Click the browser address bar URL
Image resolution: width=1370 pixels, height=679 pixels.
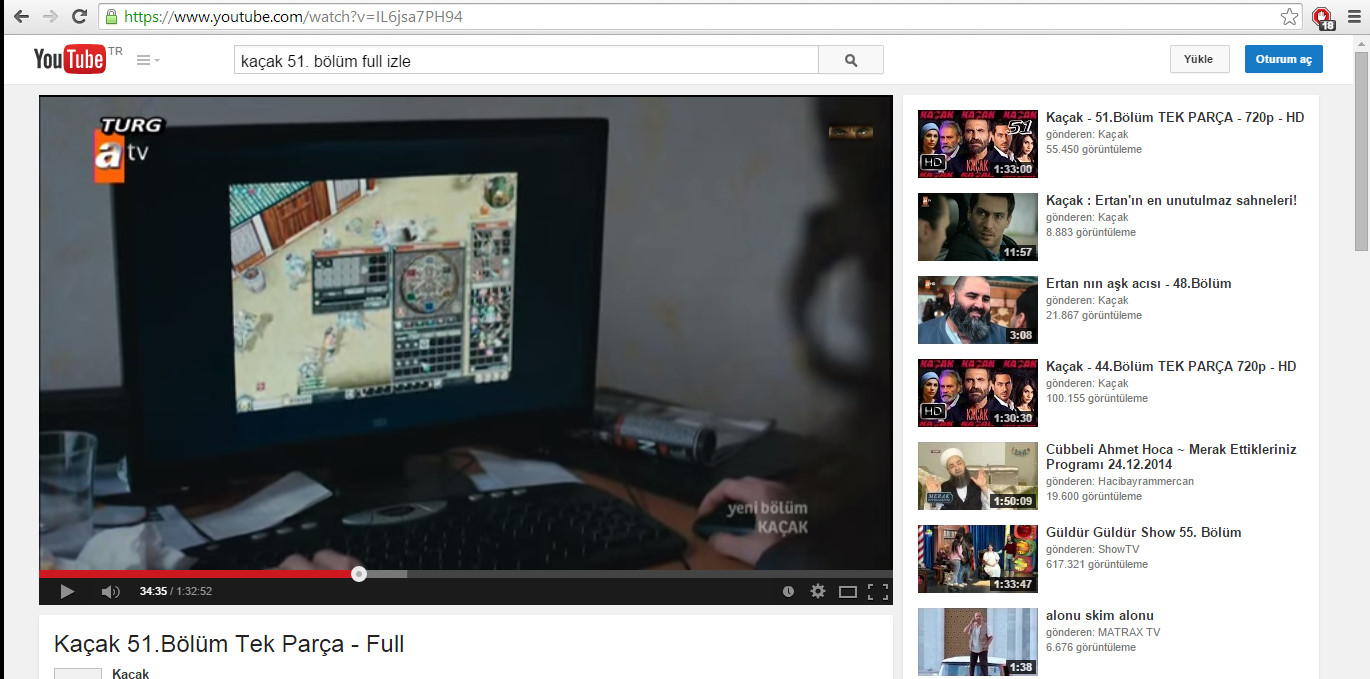pyautogui.click(x=293, y=17)
